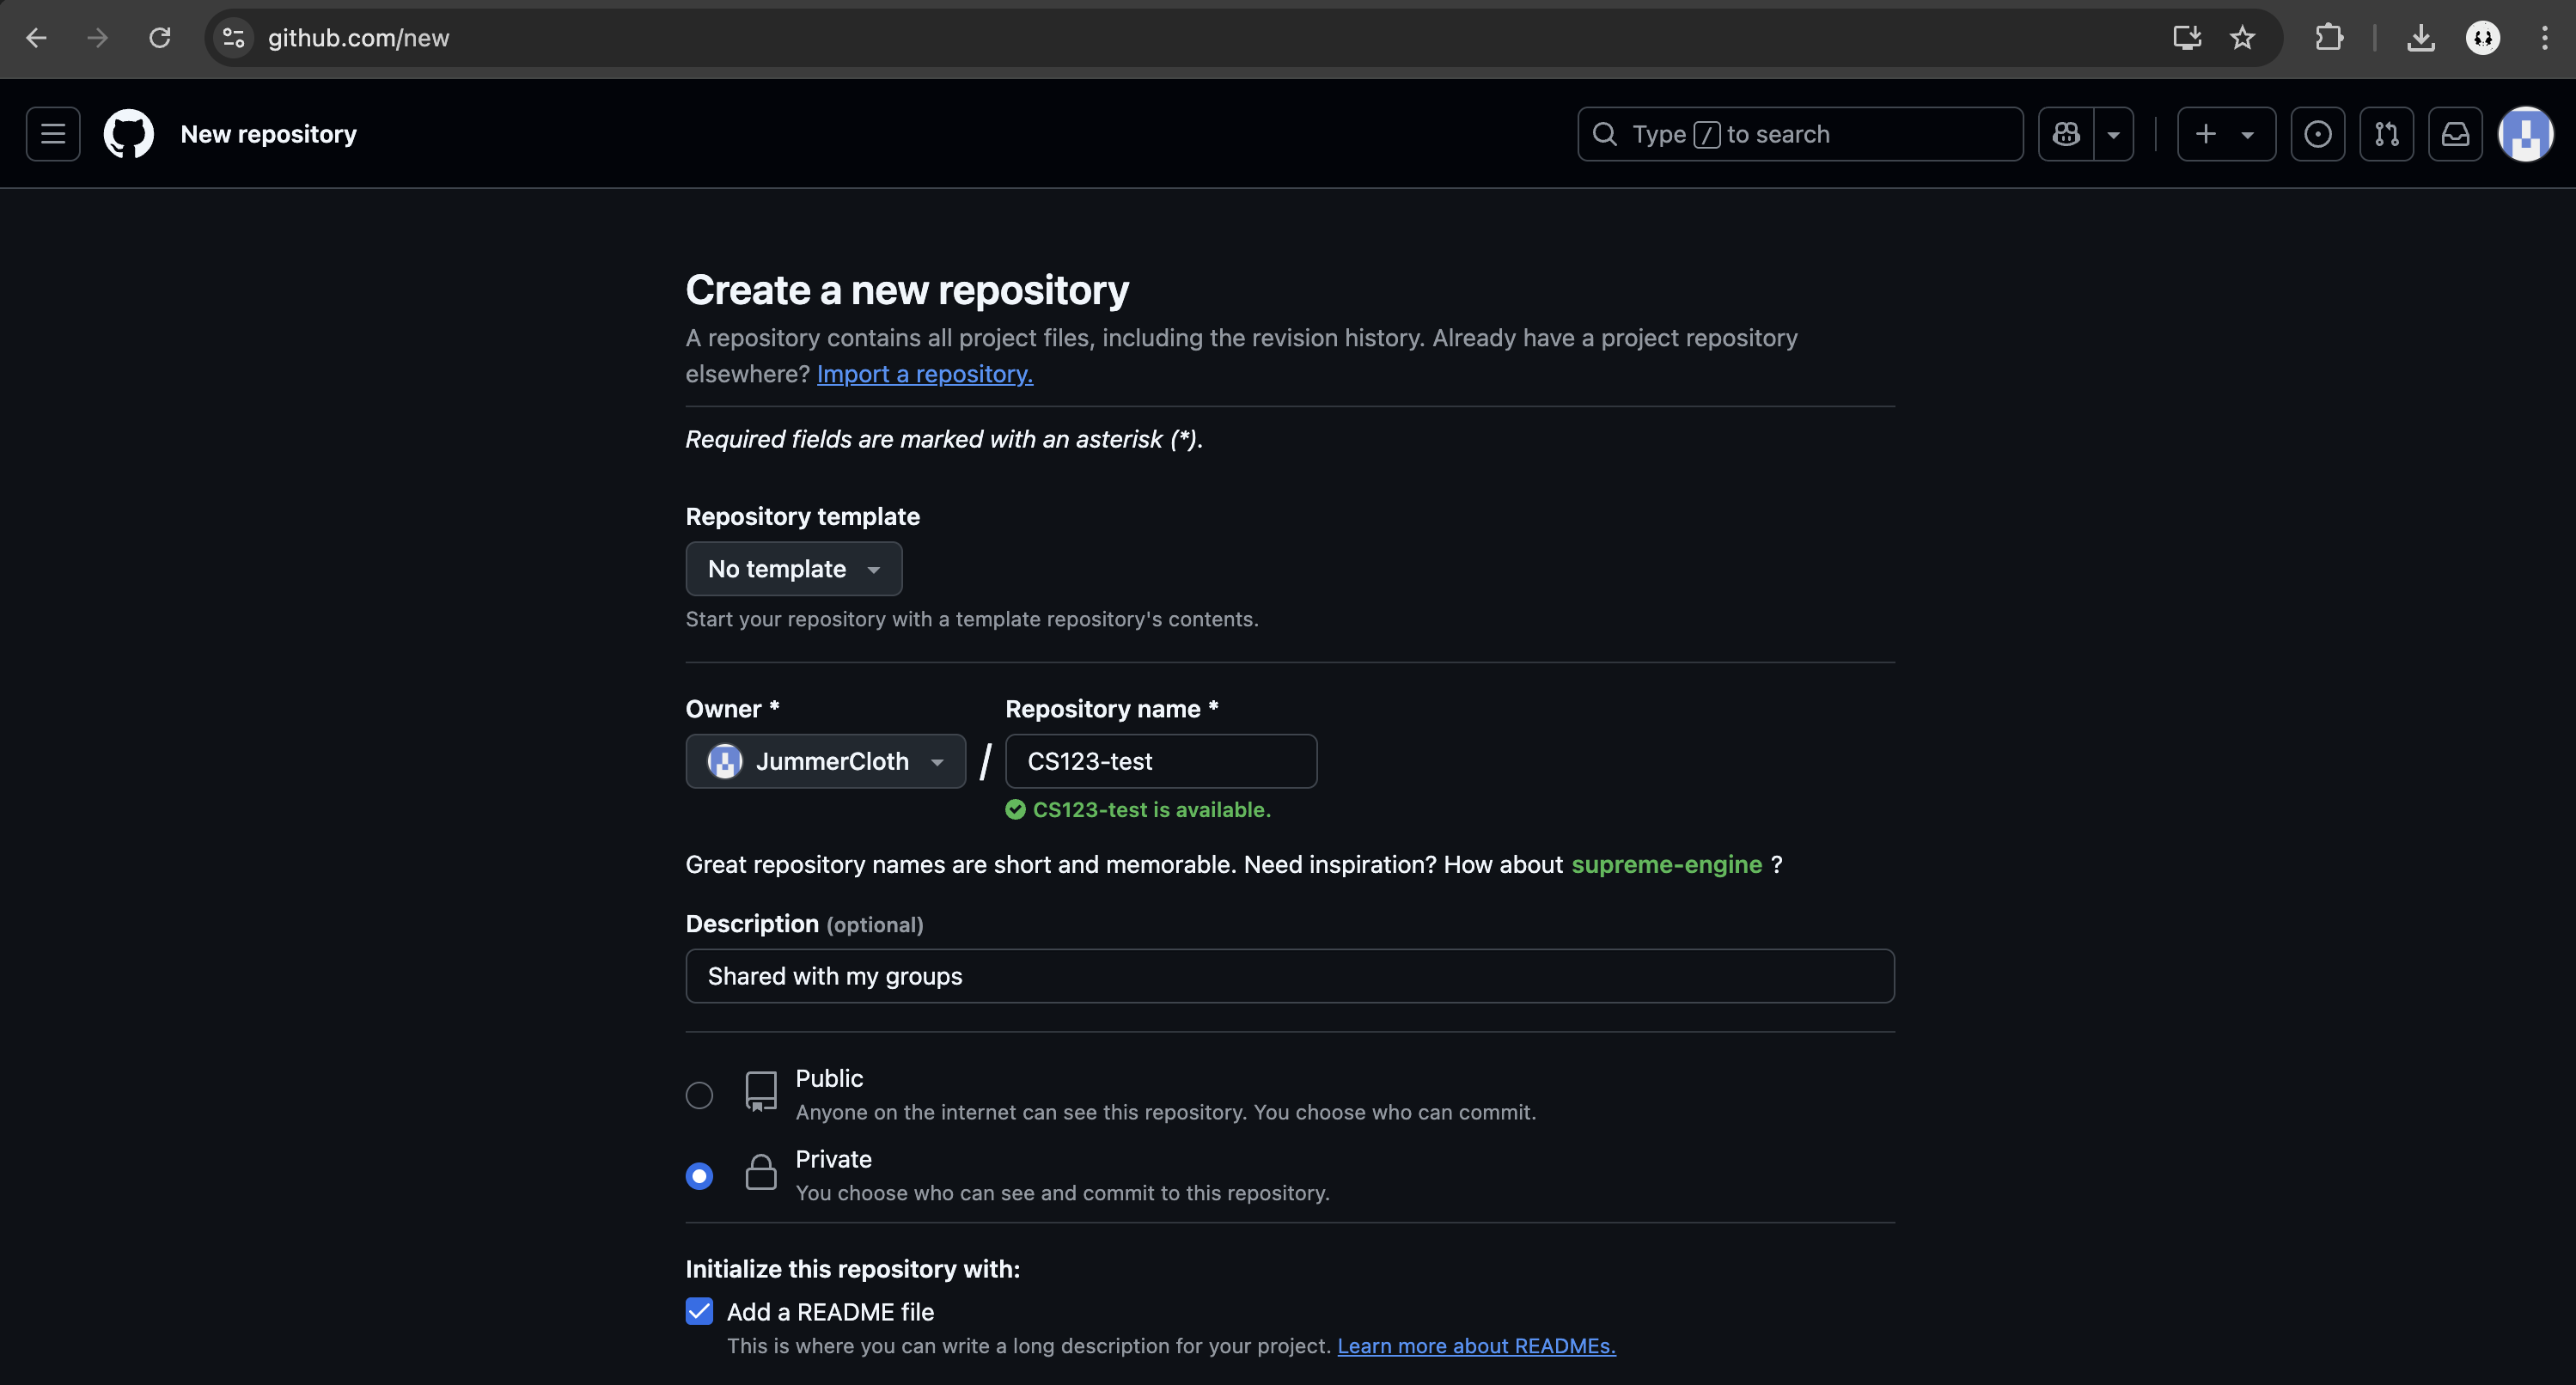The height and width of the screenshot is (1385, 2576).
Task: Go back with the browser back arrow
Action: click(37, 38)
